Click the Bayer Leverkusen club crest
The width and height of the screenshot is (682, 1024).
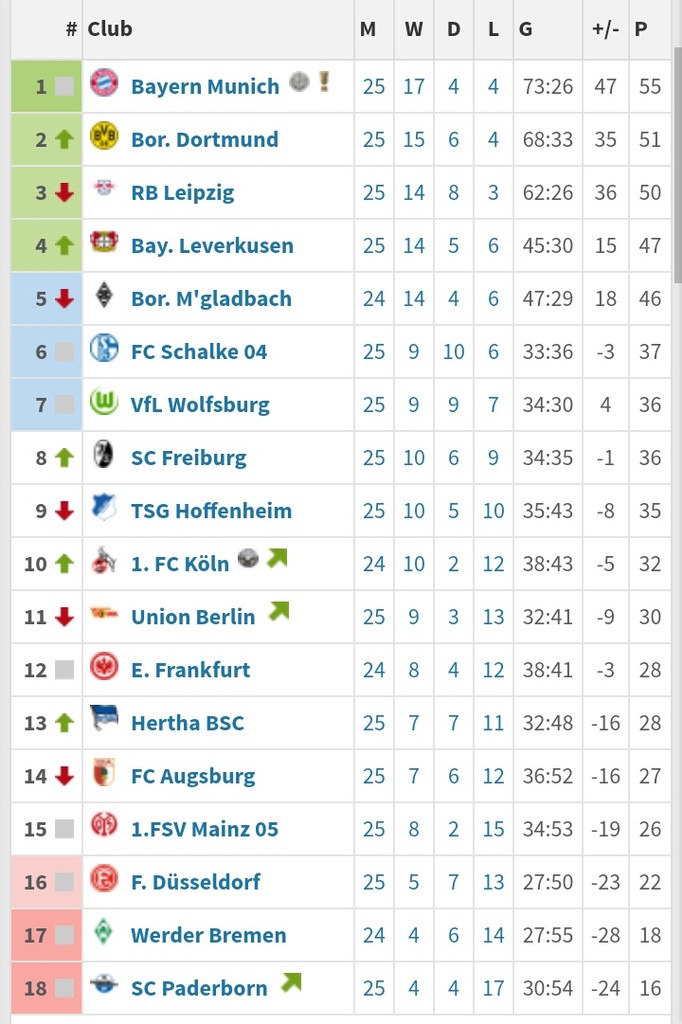(x=104, y=243)
